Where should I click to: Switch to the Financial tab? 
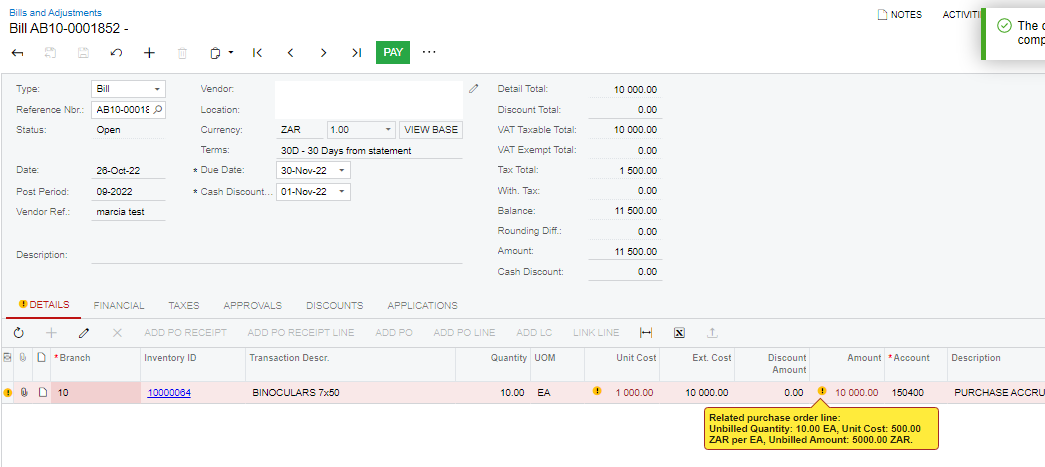pos(119,305)
